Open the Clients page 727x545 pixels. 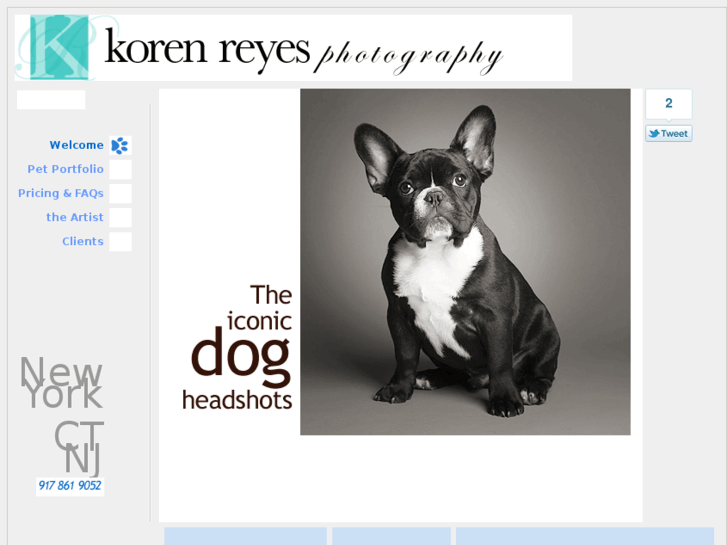[83, 242]
